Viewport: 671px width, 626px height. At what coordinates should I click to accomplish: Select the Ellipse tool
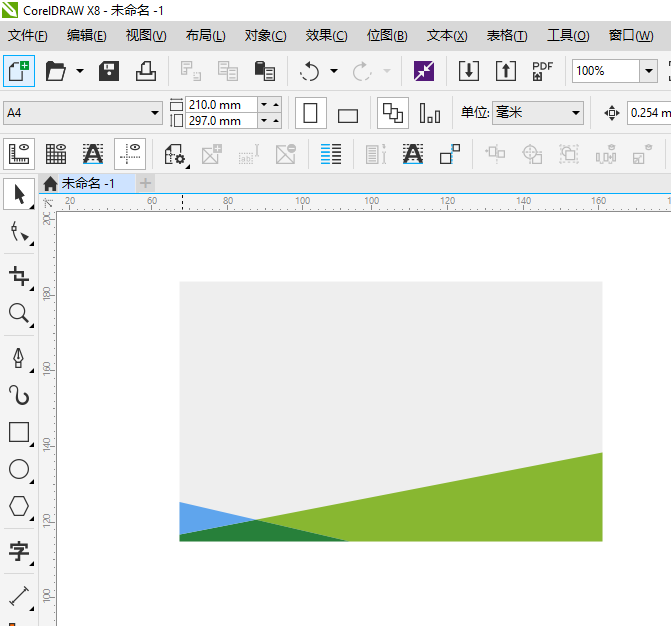pyautogui.click(x=19, y=469)
